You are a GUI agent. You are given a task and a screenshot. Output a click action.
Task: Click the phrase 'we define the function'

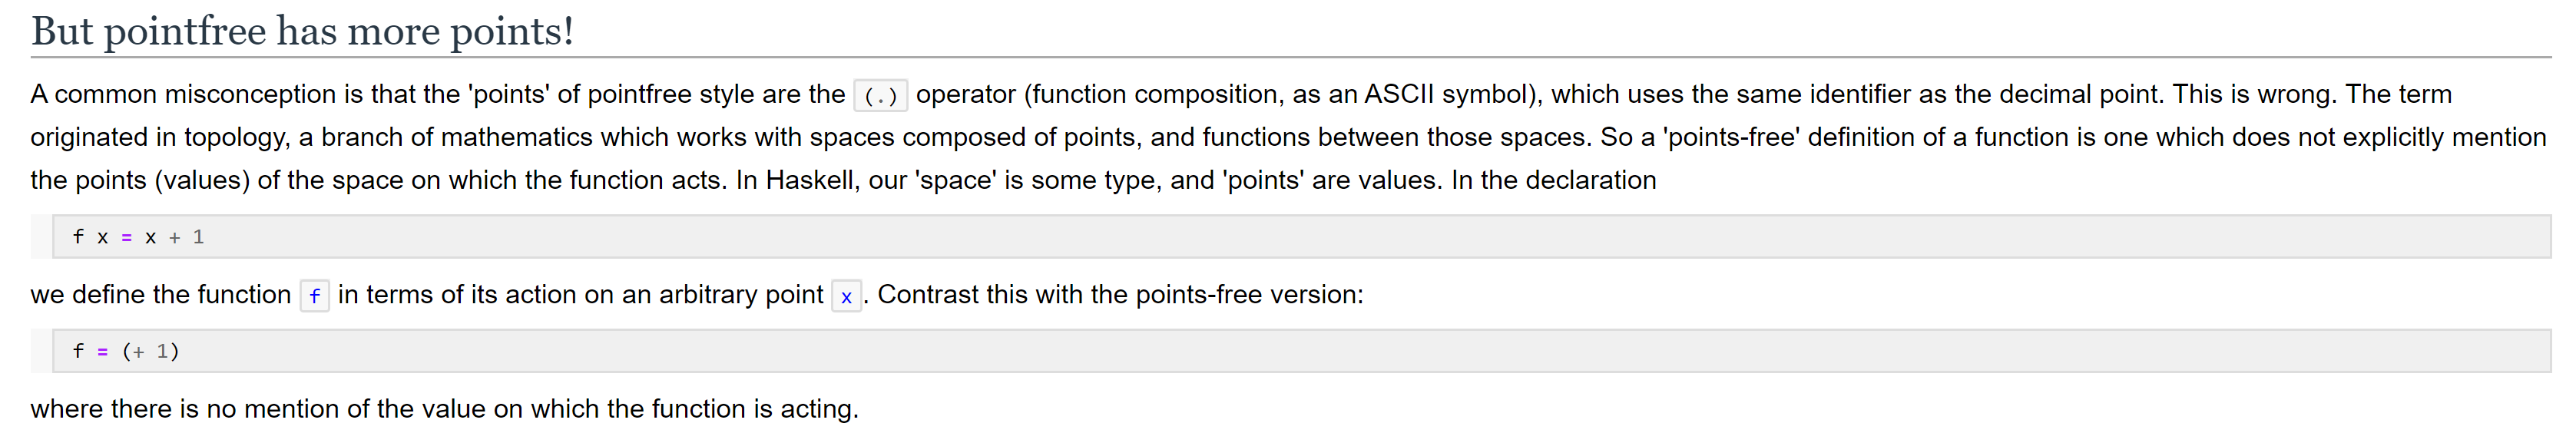[x=160, y=295]
